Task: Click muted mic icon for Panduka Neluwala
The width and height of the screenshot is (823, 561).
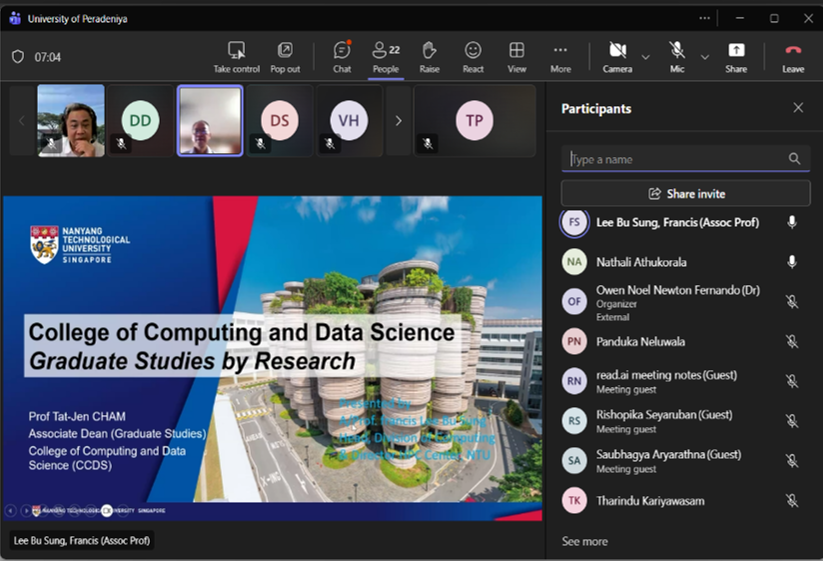Action: [792, 342]
